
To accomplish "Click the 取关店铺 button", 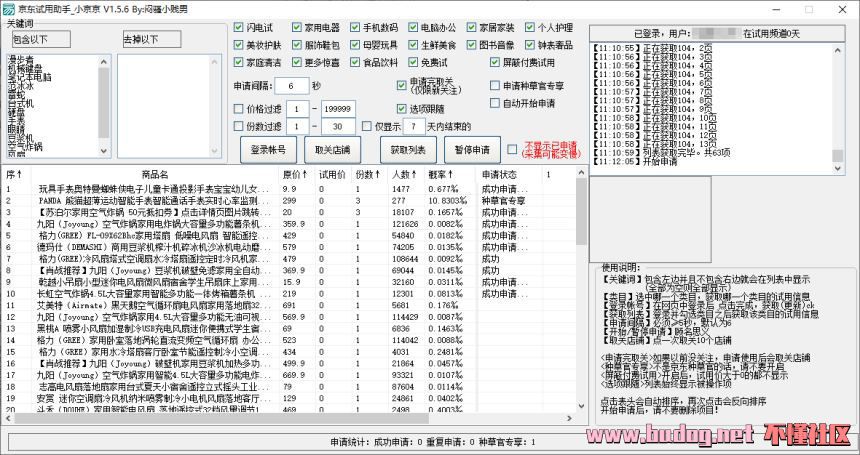I will [332, 150].
